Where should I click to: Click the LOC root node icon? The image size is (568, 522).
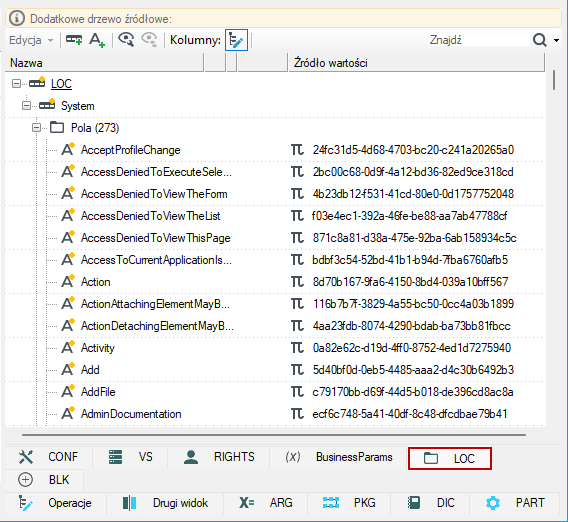[37, 83]
